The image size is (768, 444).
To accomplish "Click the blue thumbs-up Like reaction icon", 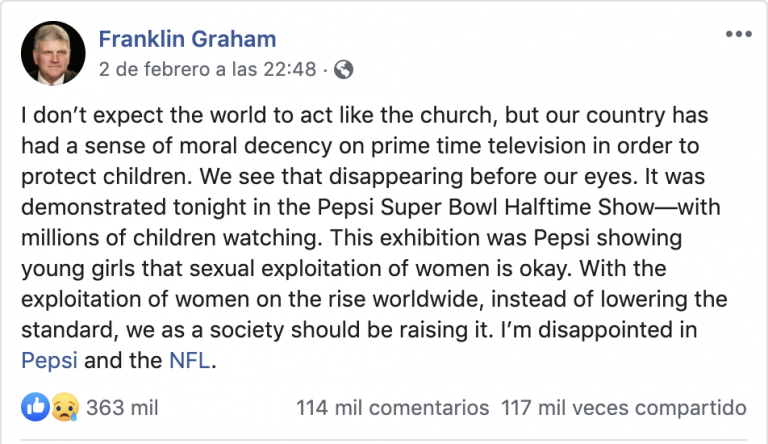I will pos(34,407).
